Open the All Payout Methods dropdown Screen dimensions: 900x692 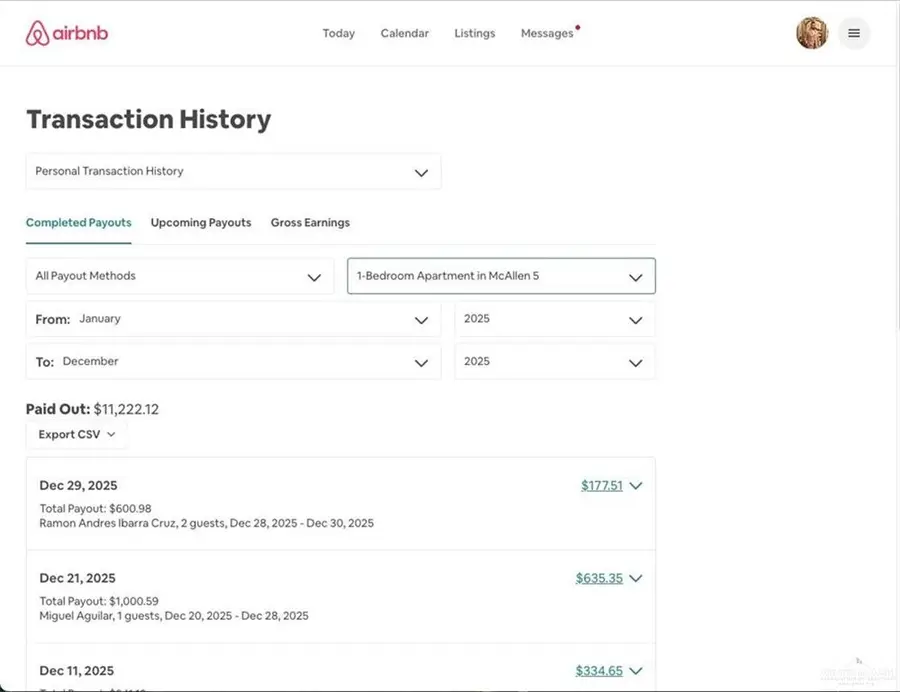pyautogui.click(x=179, y=276)
